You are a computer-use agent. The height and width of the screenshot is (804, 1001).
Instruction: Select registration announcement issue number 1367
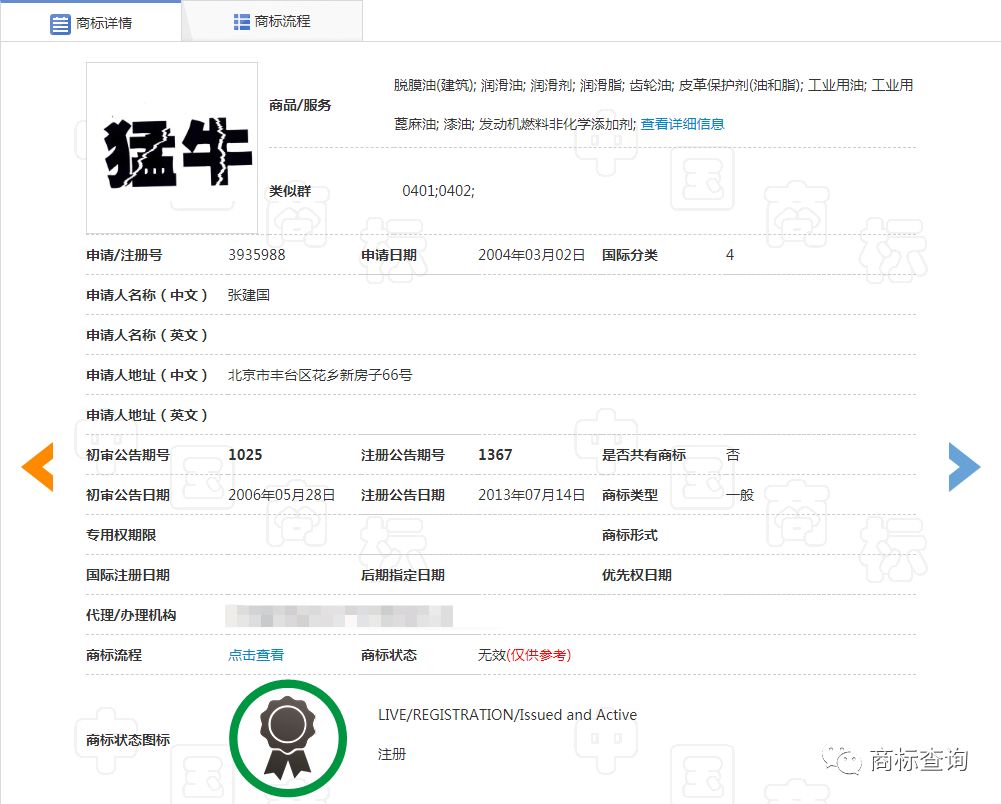tap(495, 455)
